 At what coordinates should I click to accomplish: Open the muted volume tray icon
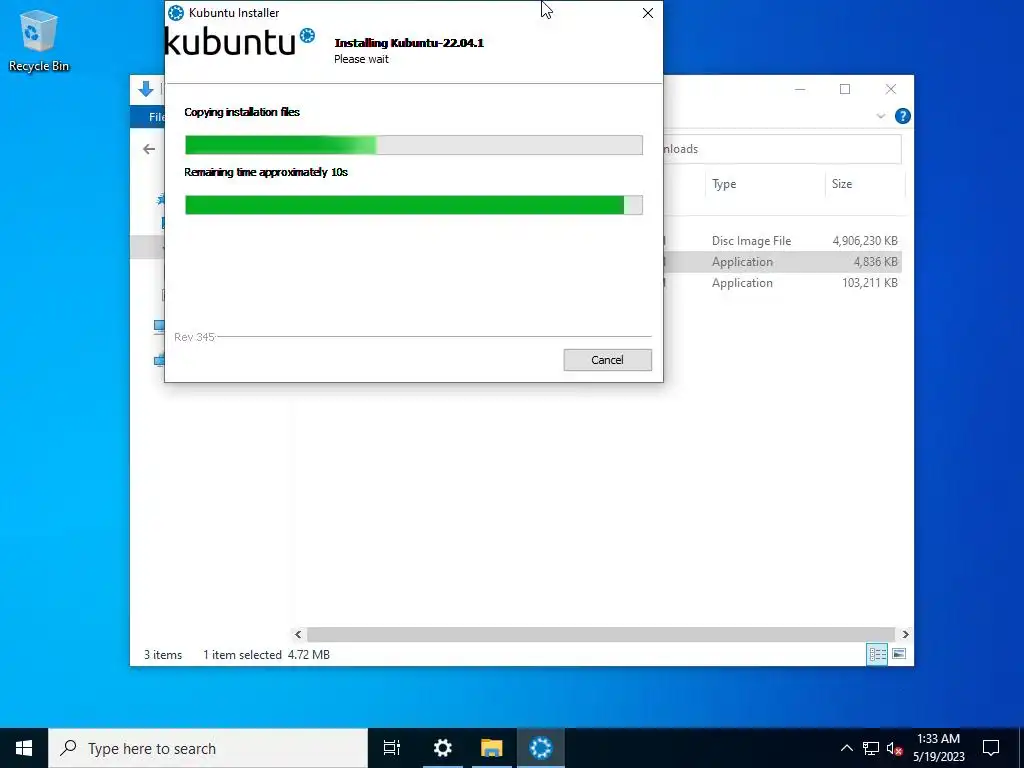(895, 748)
